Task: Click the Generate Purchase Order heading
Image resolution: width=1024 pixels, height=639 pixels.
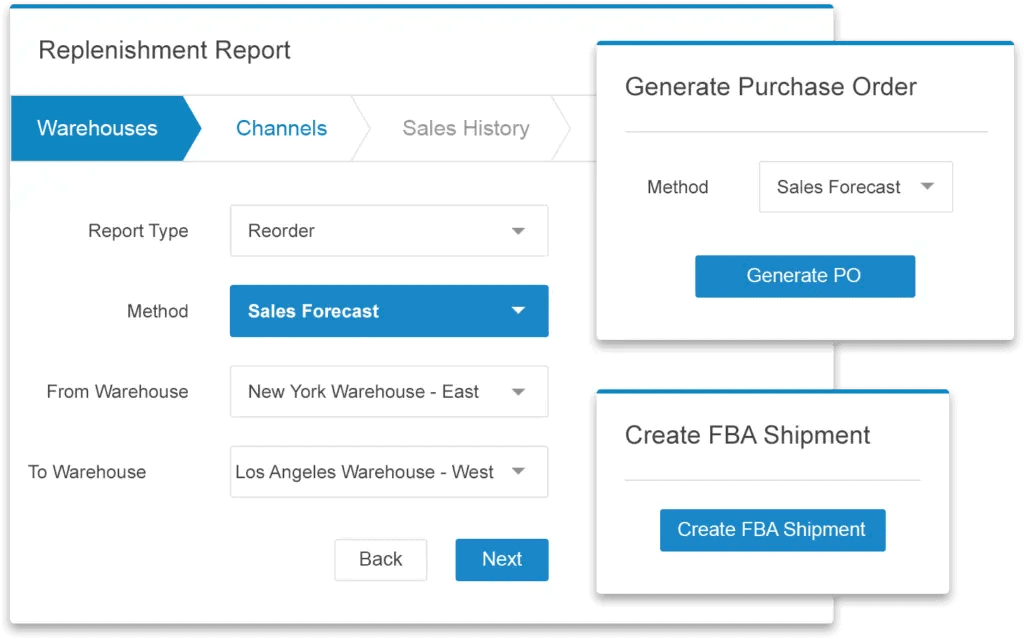Action: click(x=771, y=87)
